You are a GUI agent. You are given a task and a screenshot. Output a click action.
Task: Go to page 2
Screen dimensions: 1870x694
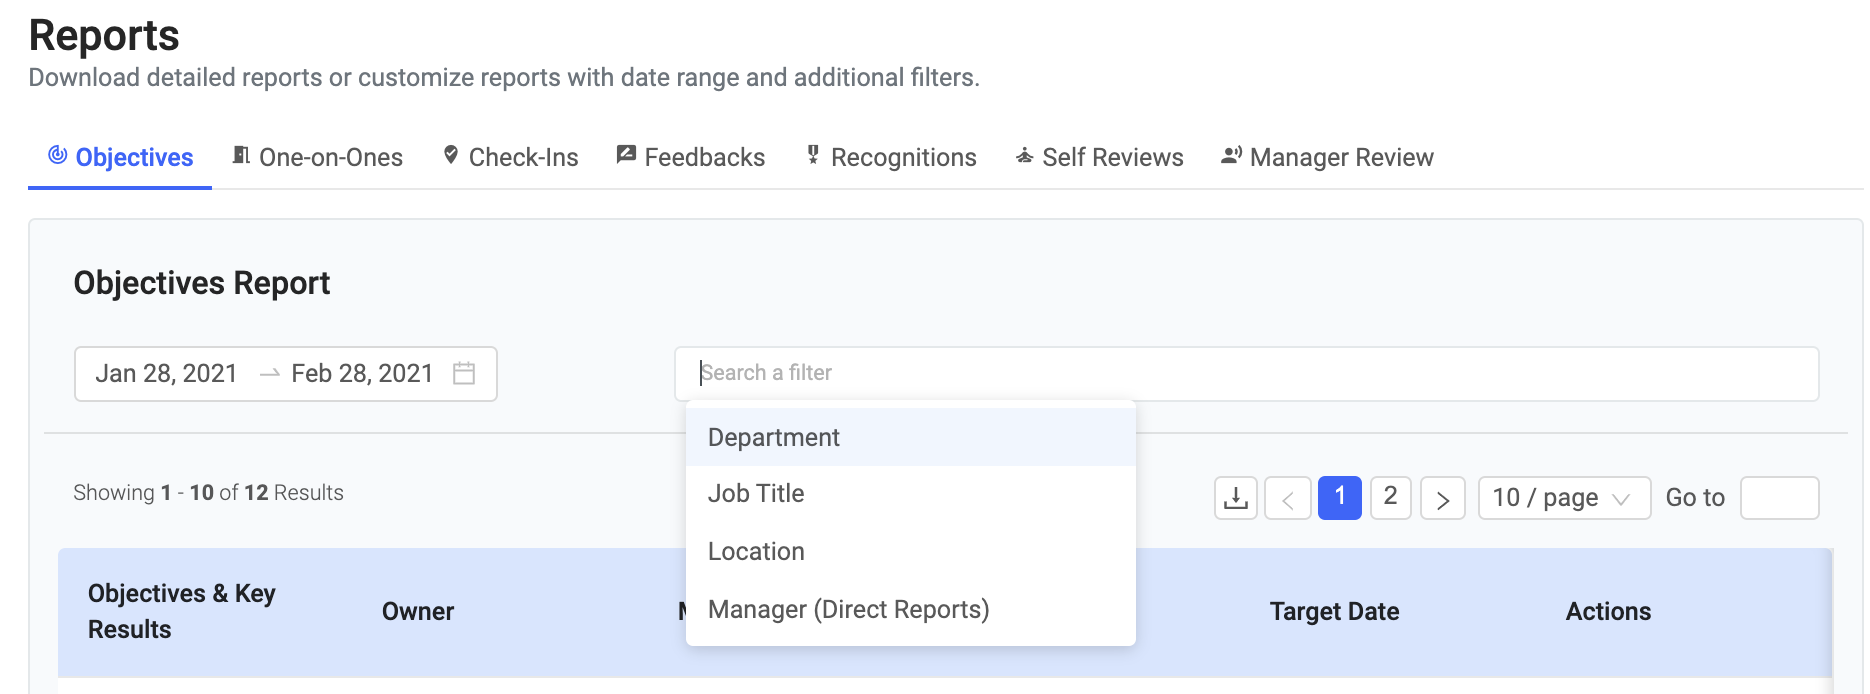[x=1390, y=497]
